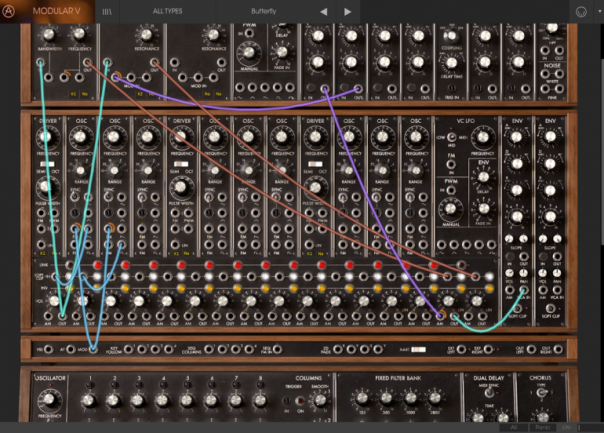Viewport: 604px width, 433px height.
Task: Open the K1 selector under the BANDWIDTH filter
Action: (74, 94)
